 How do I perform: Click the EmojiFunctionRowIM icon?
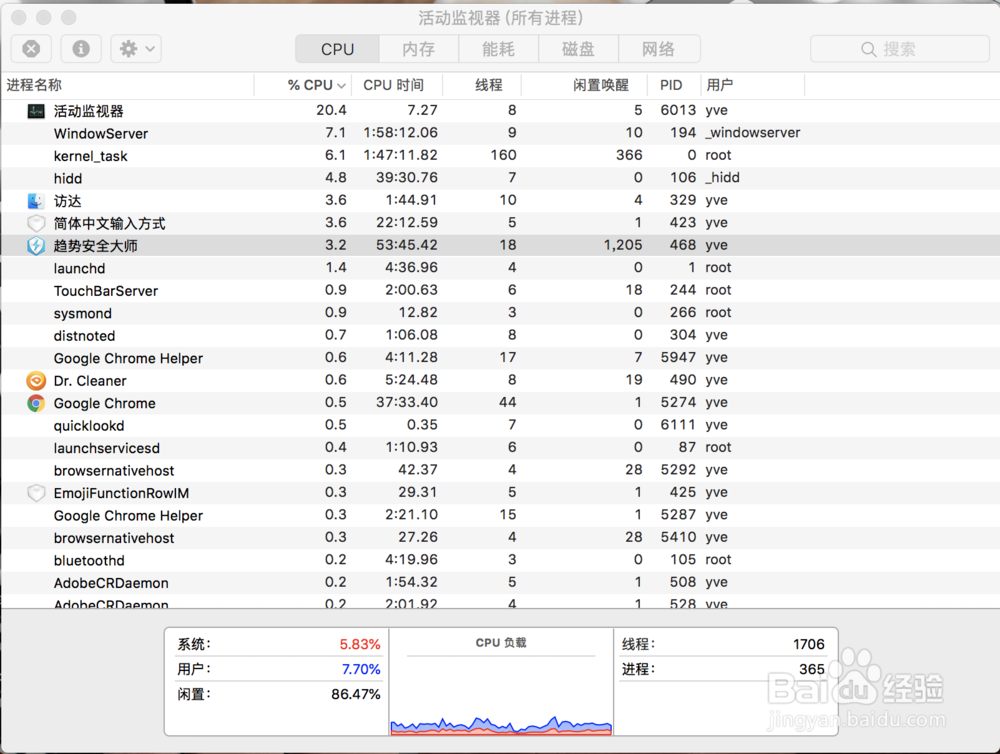tap(36, 493)
